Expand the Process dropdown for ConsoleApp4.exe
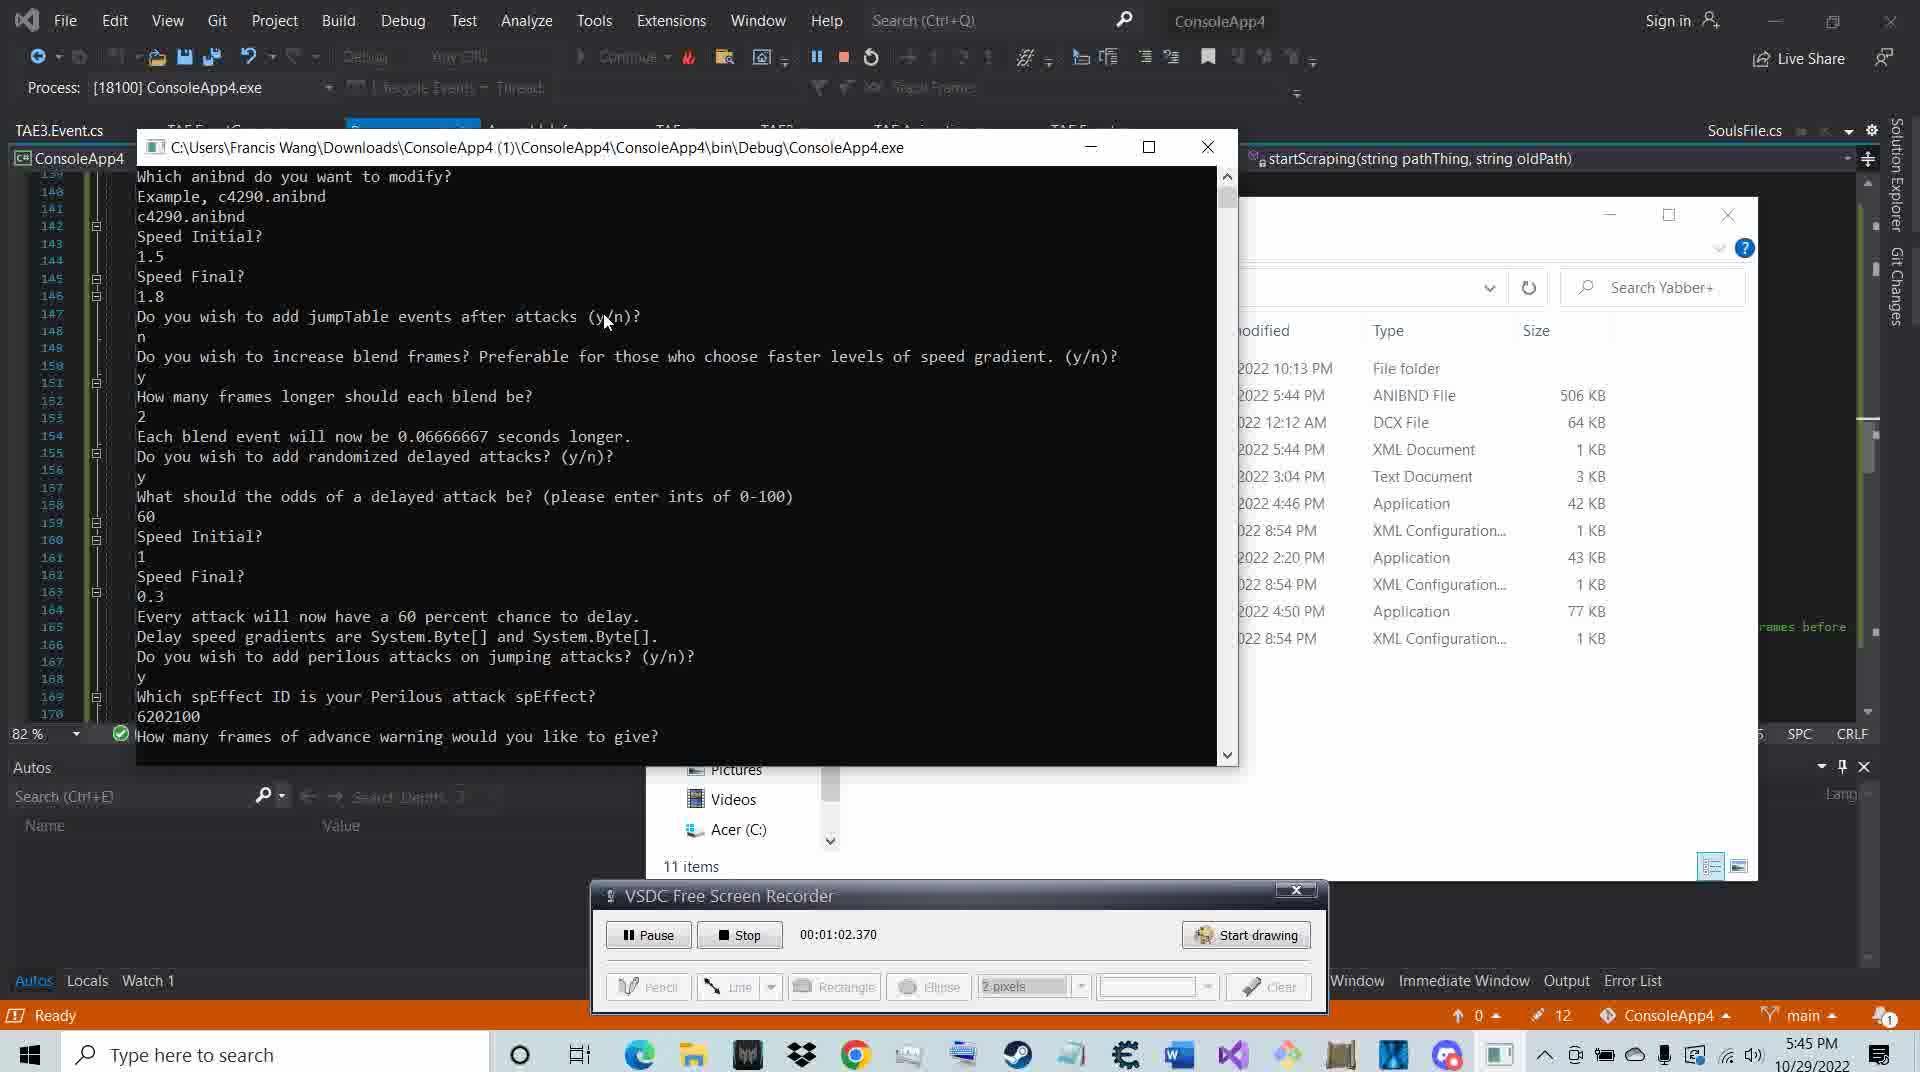The image size is (1920, 1072). (x=328, y=88)
